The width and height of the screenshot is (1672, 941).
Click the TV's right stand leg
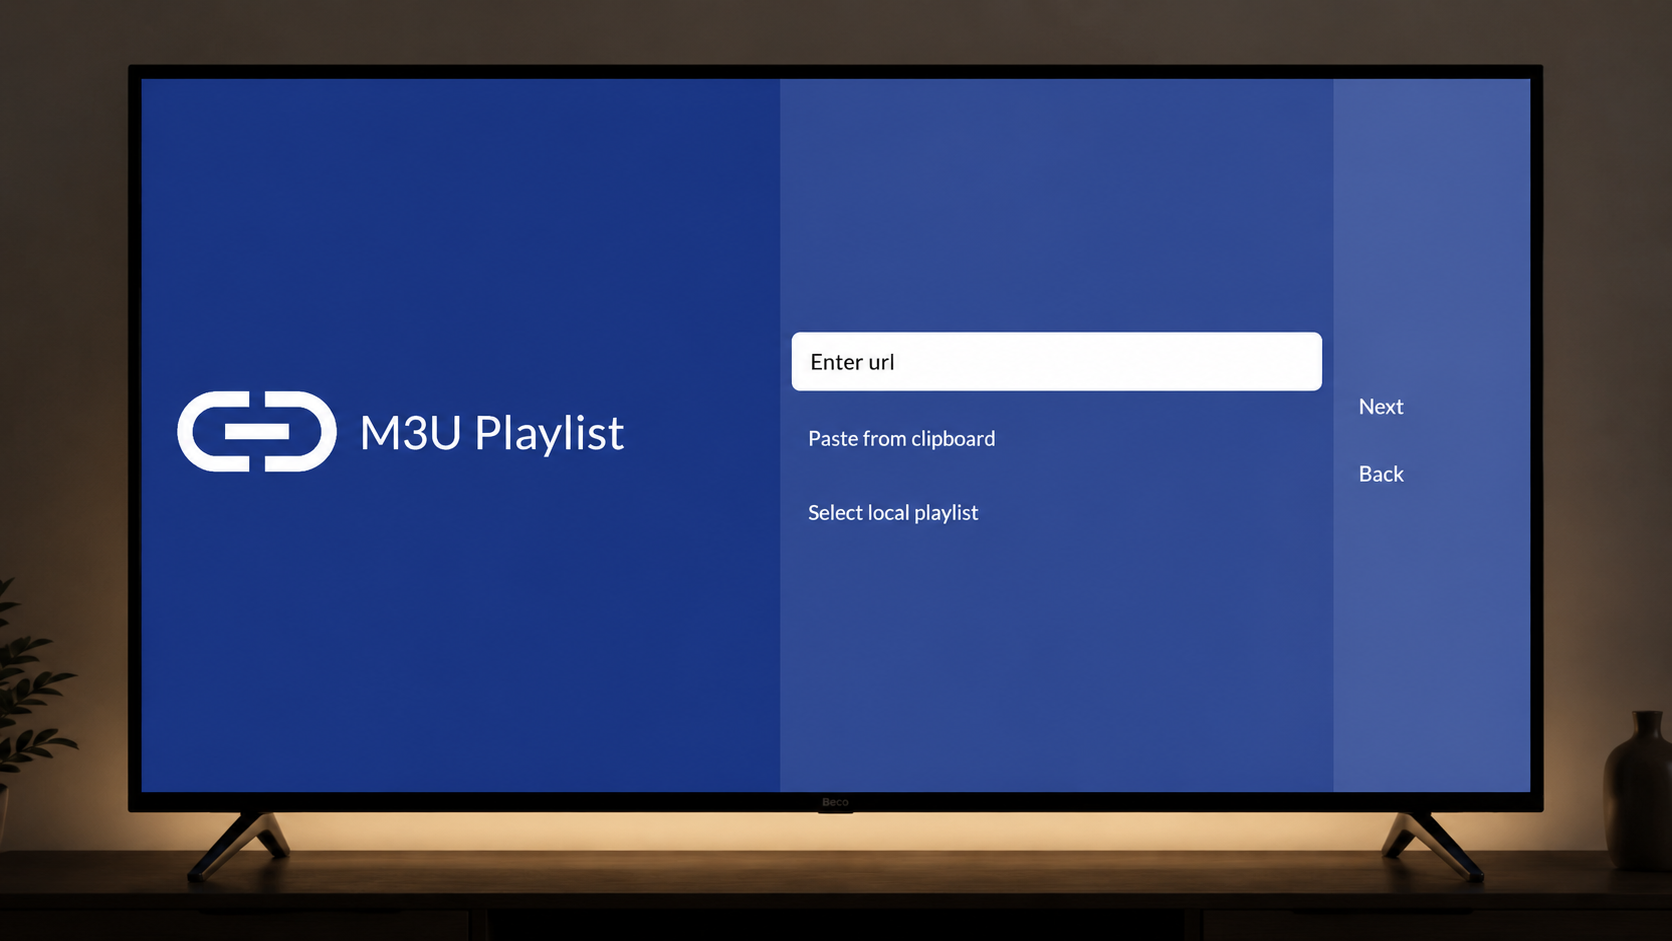[1432, 845]
